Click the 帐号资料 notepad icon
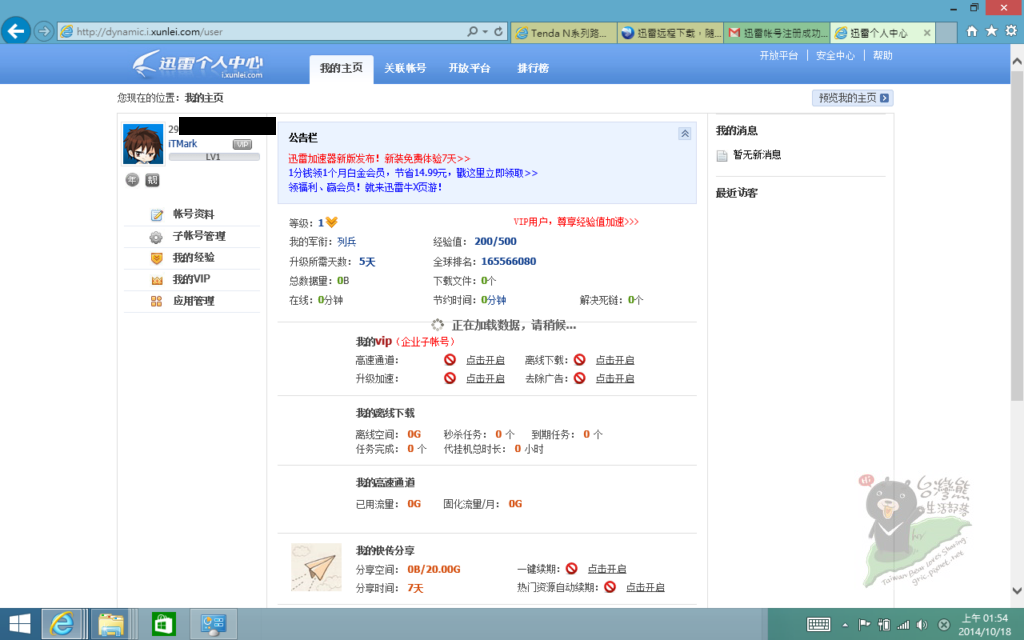 click(156, 215)
